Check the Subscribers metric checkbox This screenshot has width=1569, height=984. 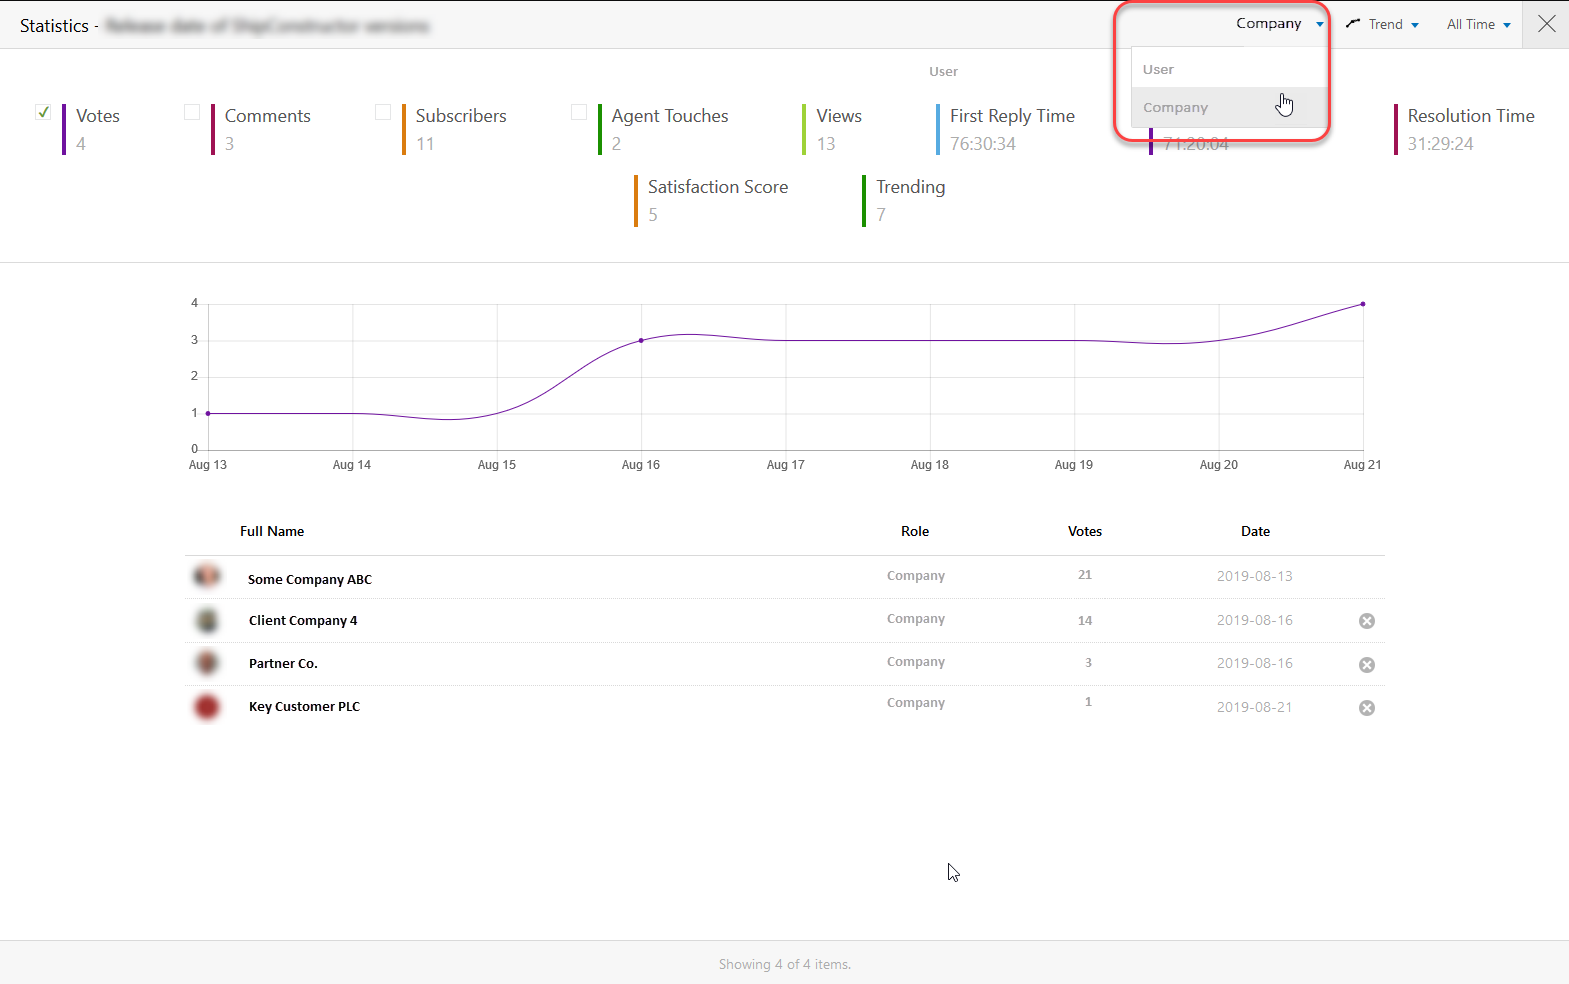(x=383, y=112)
